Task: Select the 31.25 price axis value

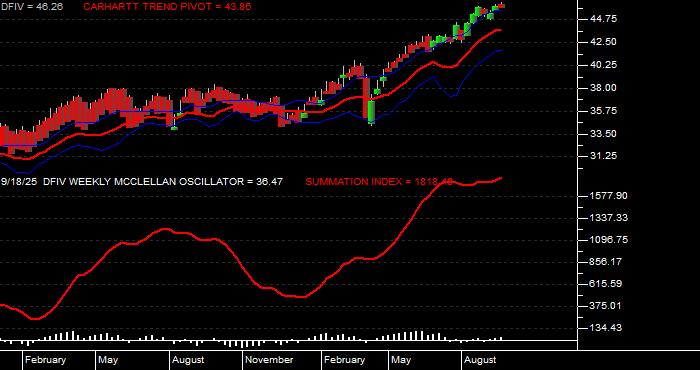Action: pyautogui.click(x=603, y=156)
